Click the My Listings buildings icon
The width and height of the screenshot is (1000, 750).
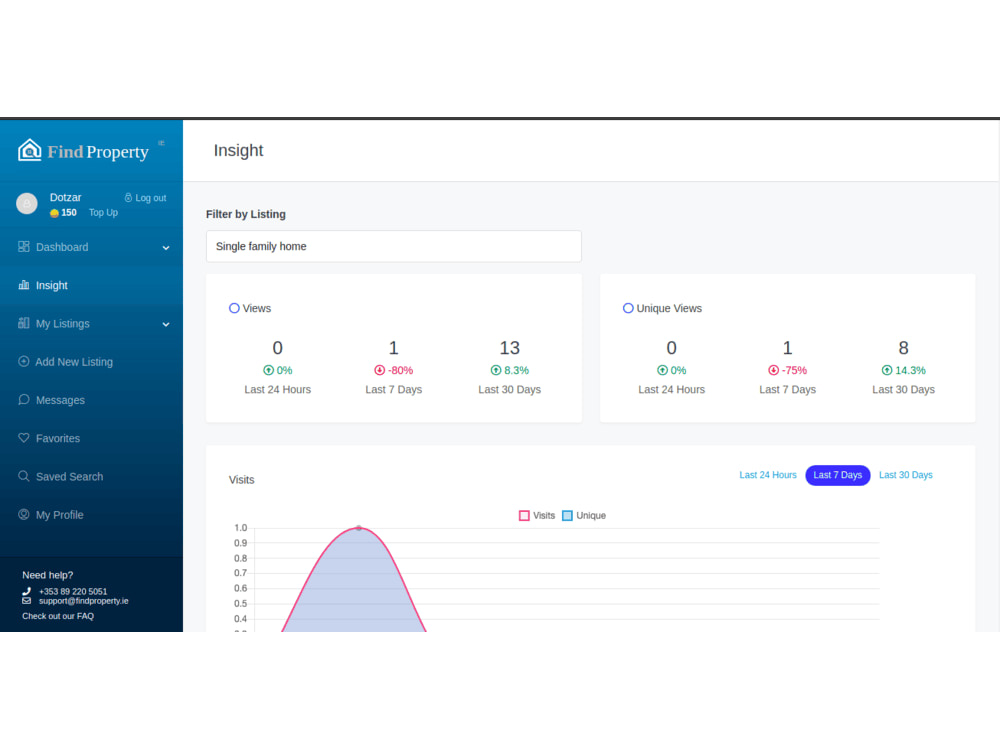point(24,323)
